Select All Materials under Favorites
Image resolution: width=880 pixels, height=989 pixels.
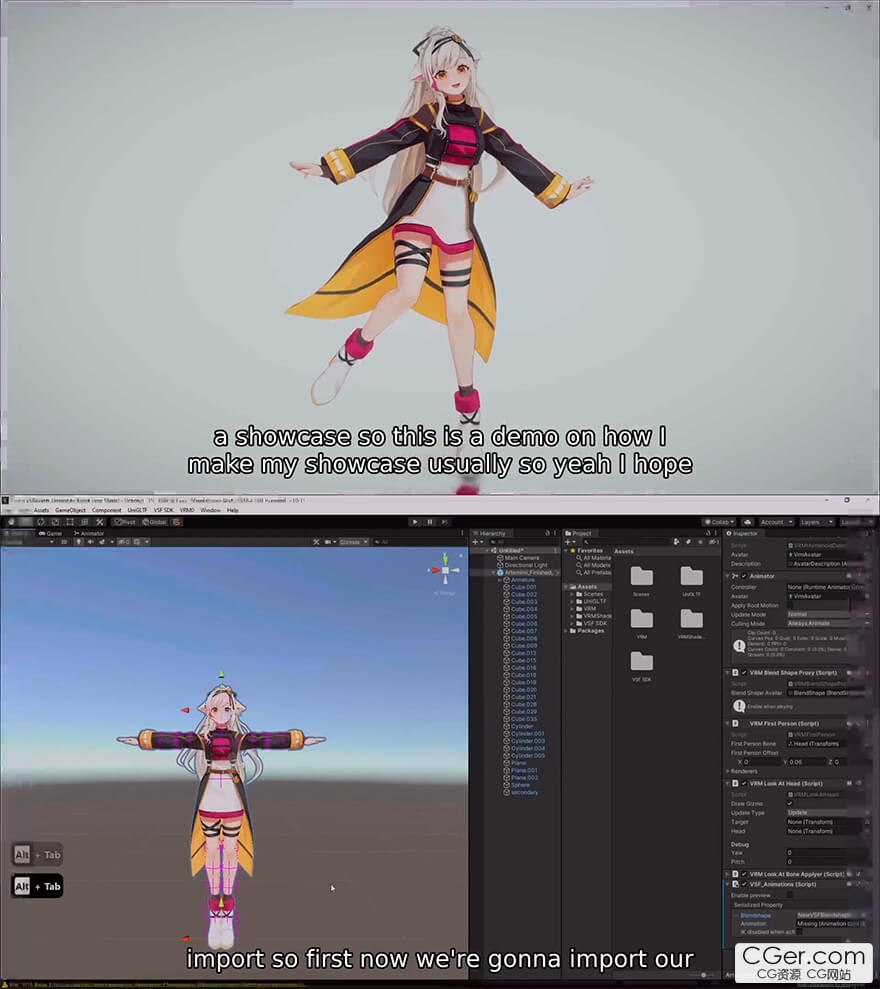[x=594, y=558]
